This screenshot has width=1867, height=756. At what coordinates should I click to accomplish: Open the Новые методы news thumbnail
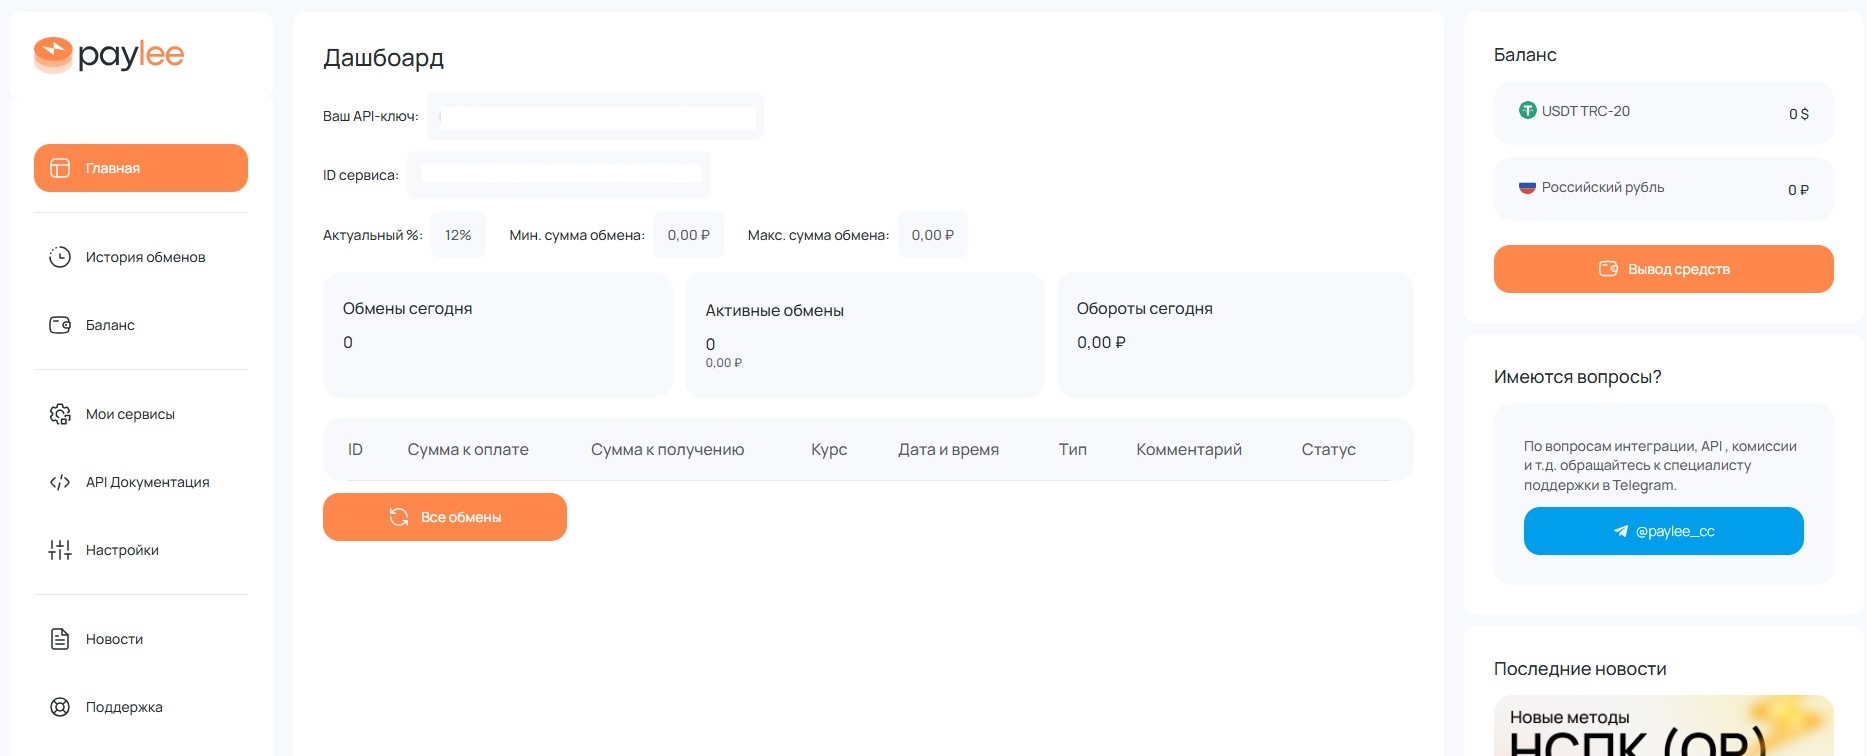click(x=1663, y=727)
